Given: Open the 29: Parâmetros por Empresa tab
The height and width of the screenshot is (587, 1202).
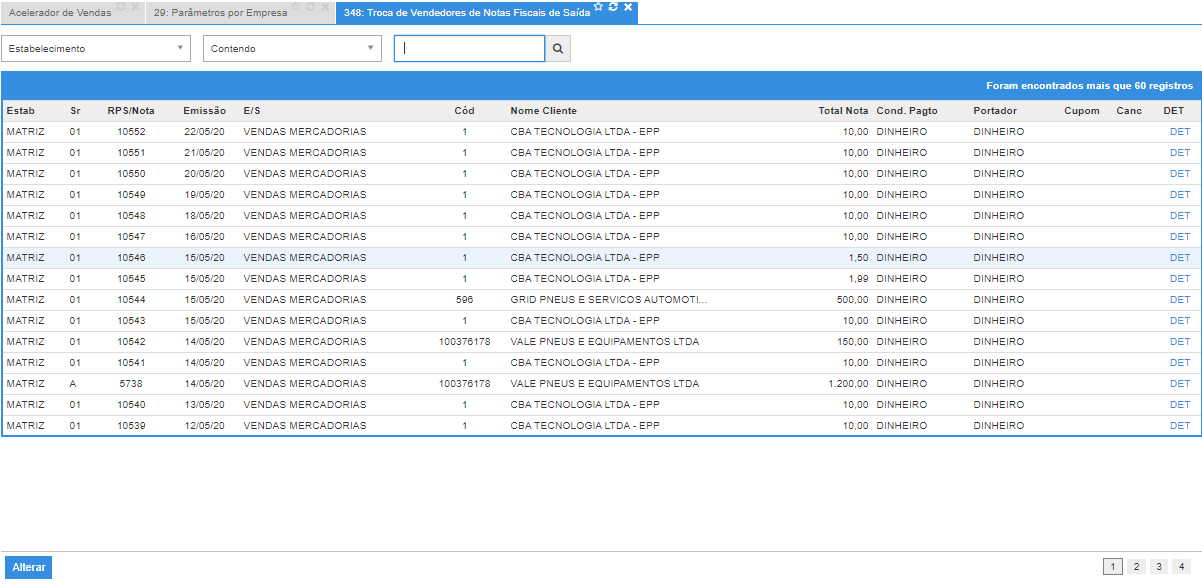Looking at the screenshot, I should coord(220,13).
